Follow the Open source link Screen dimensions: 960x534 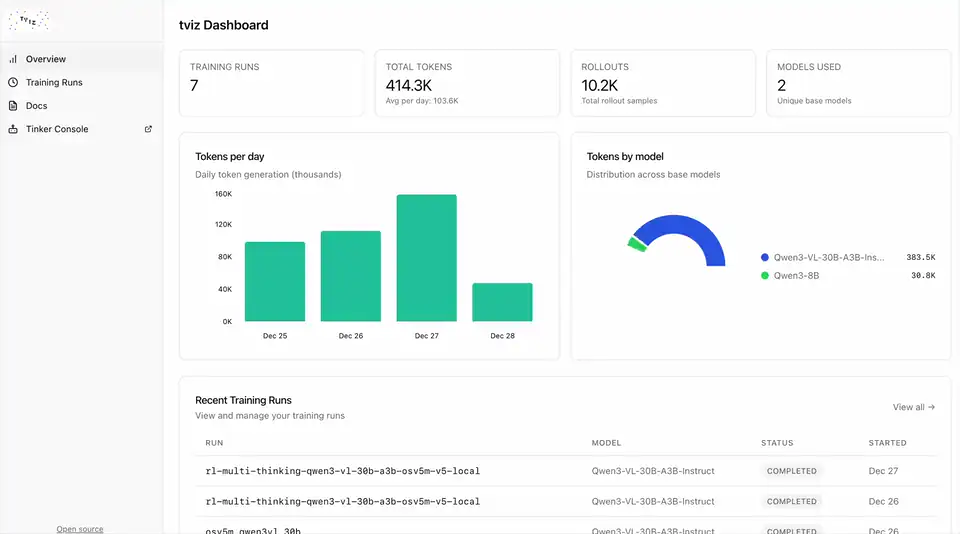coord(80,529)
